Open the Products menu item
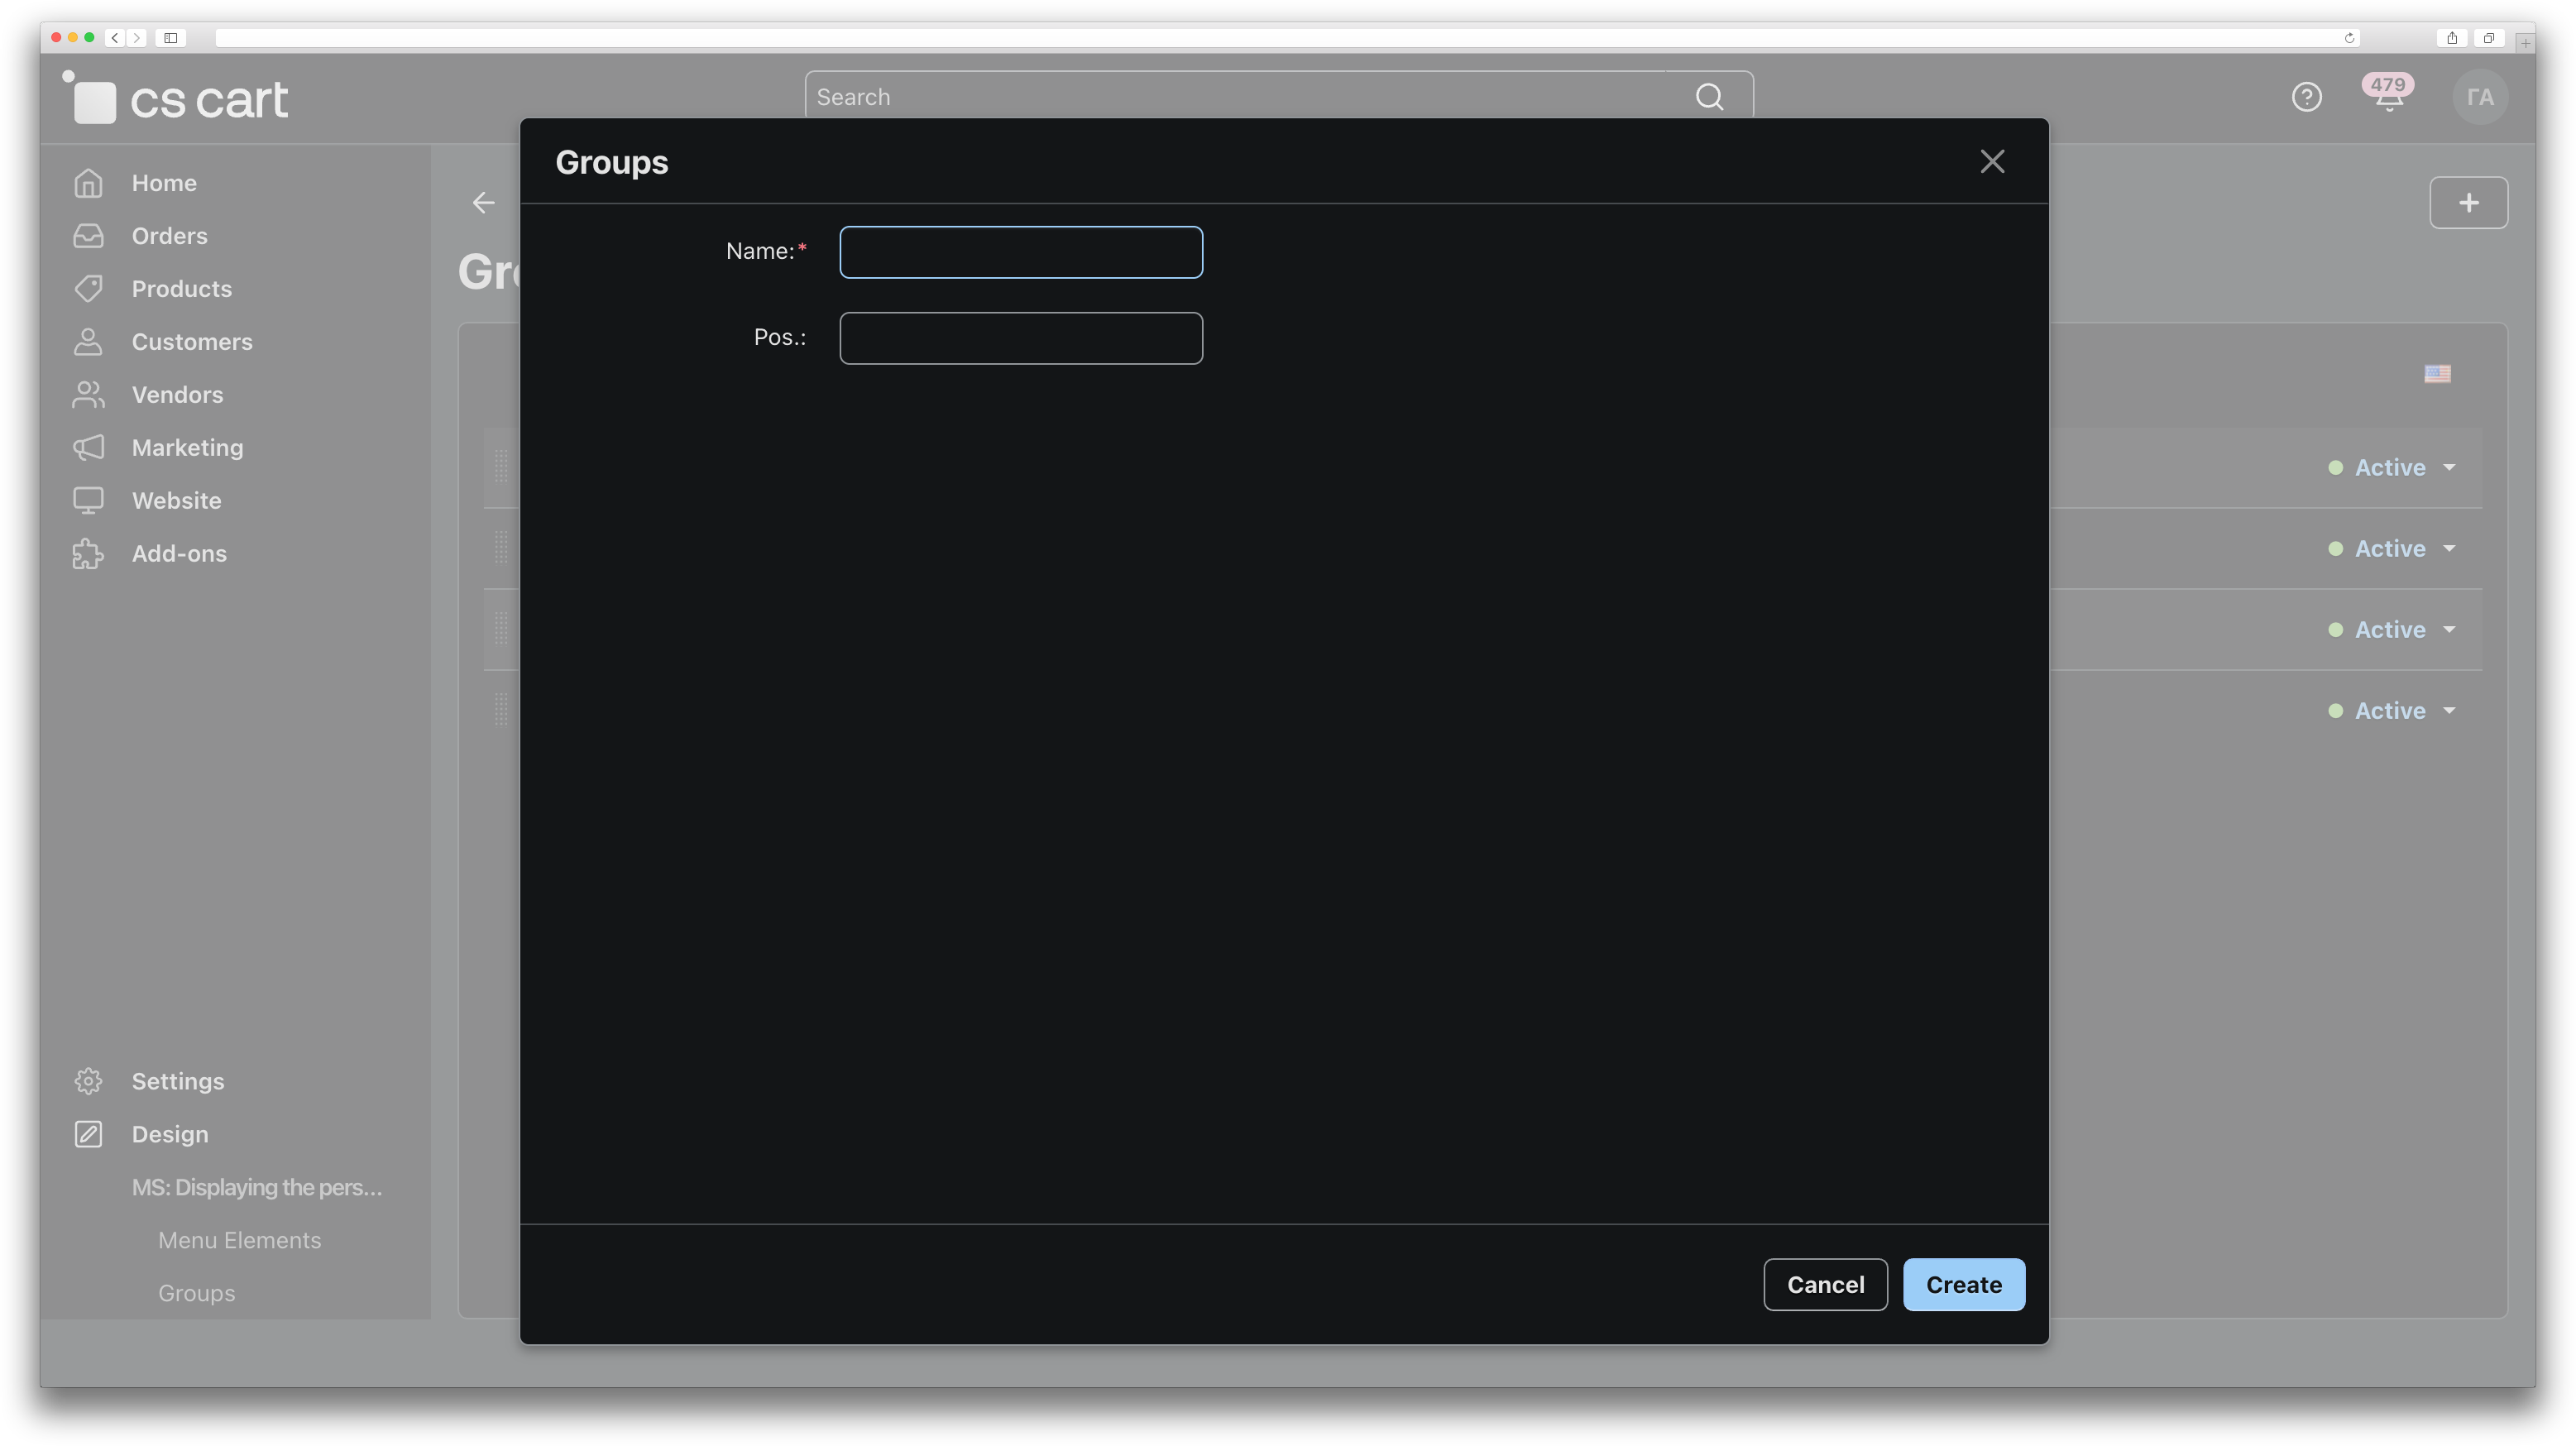Viewport: 2576px width, 1446px height. coord(181,289)
